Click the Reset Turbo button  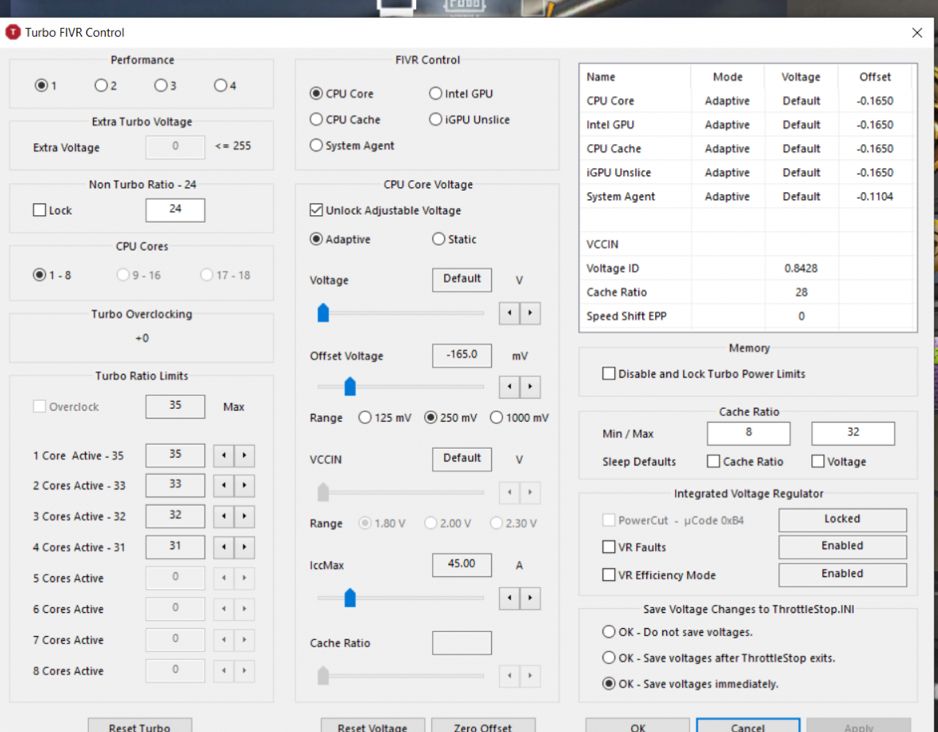point(139,725)
